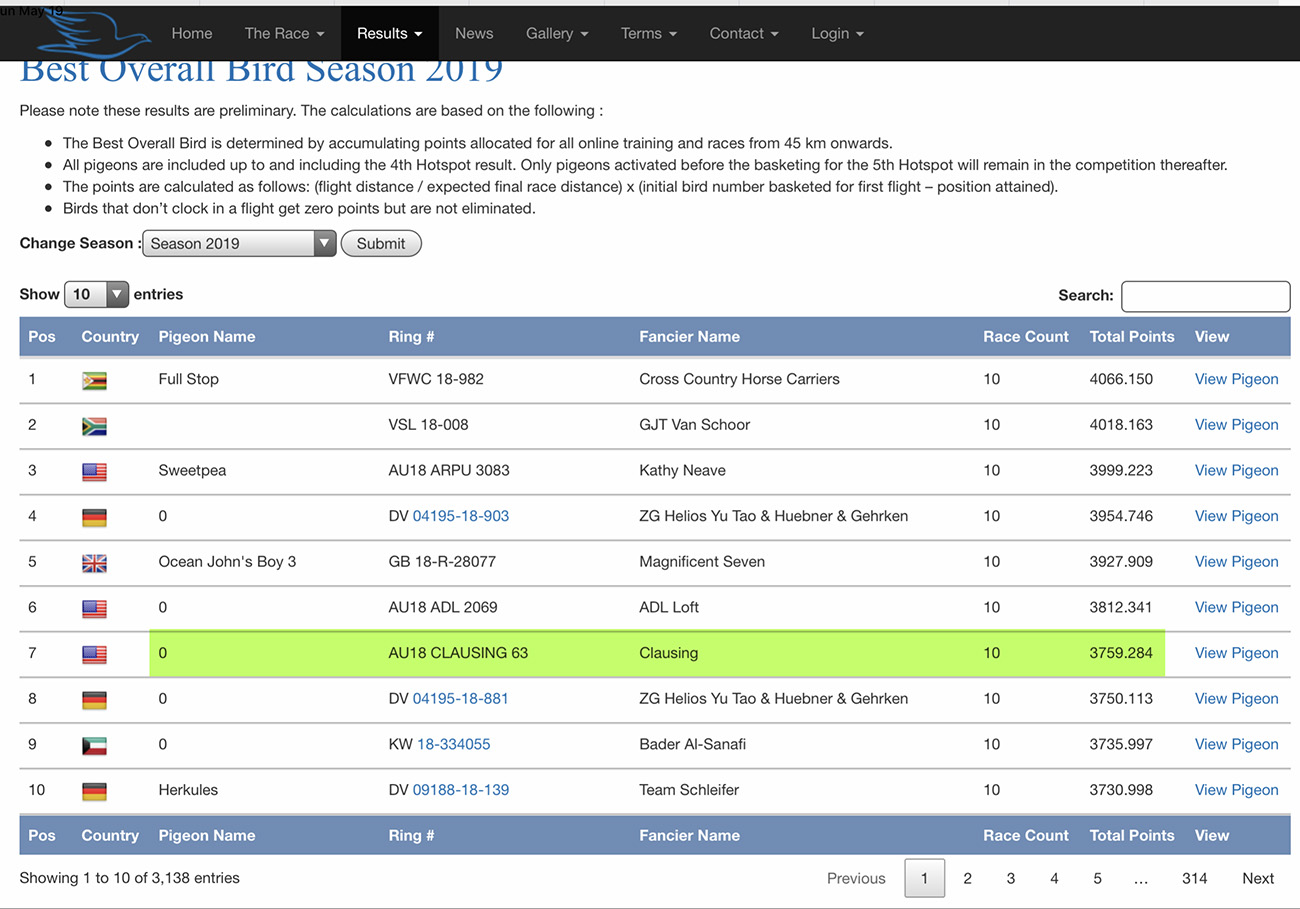Open The Race menu

pos(284,33)
